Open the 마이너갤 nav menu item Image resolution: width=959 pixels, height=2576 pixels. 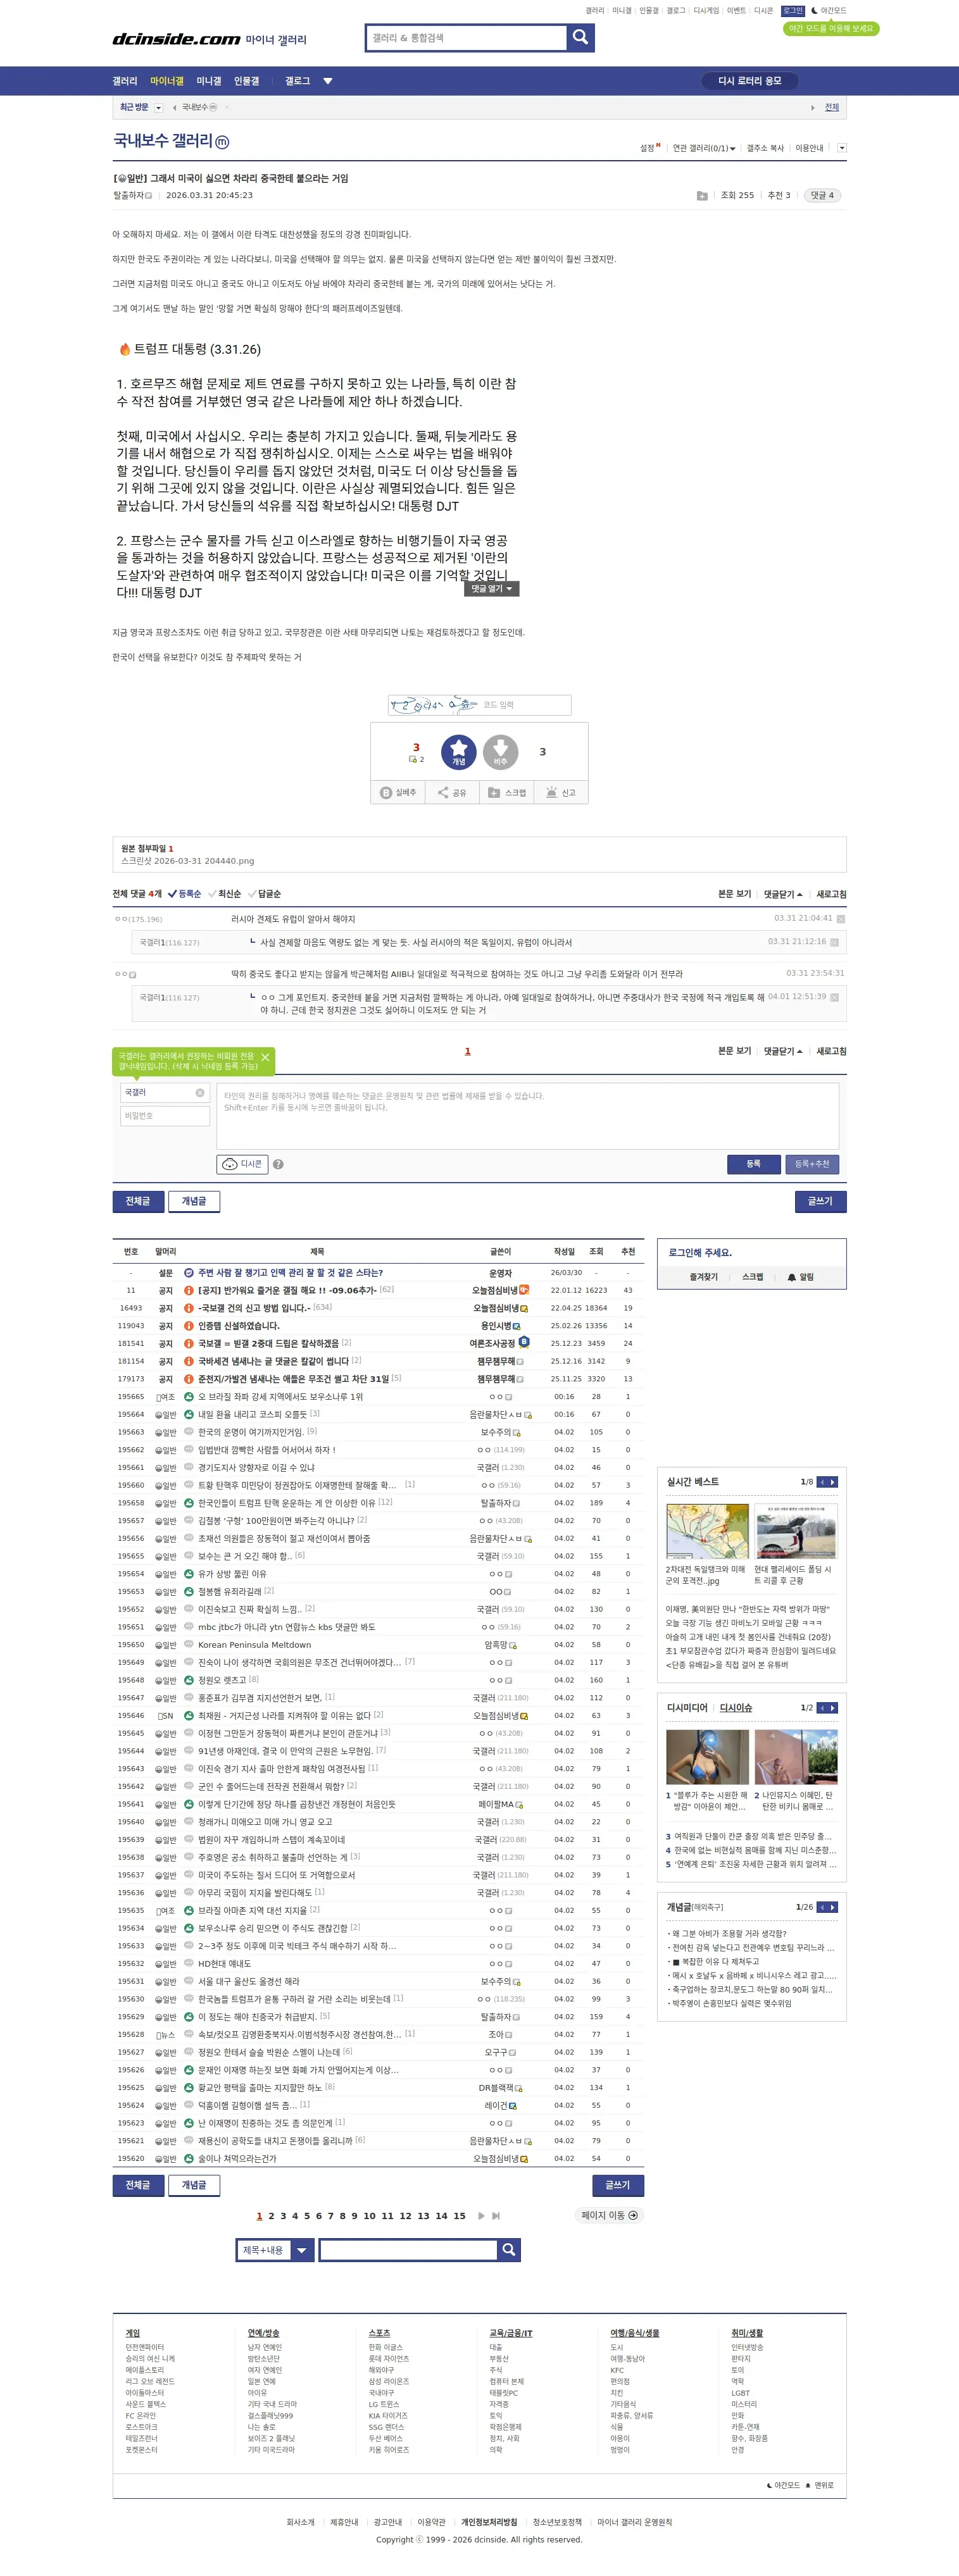(x=167, y=81)
